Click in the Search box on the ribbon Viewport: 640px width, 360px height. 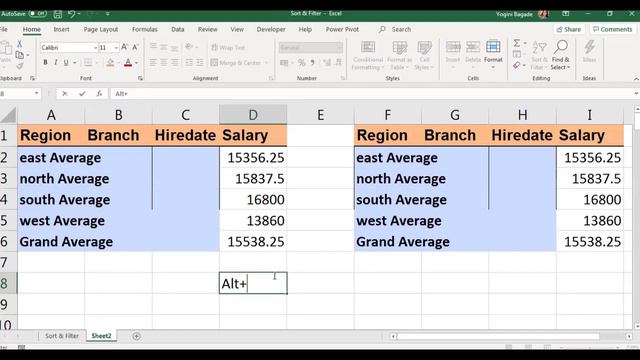(401, 29)
